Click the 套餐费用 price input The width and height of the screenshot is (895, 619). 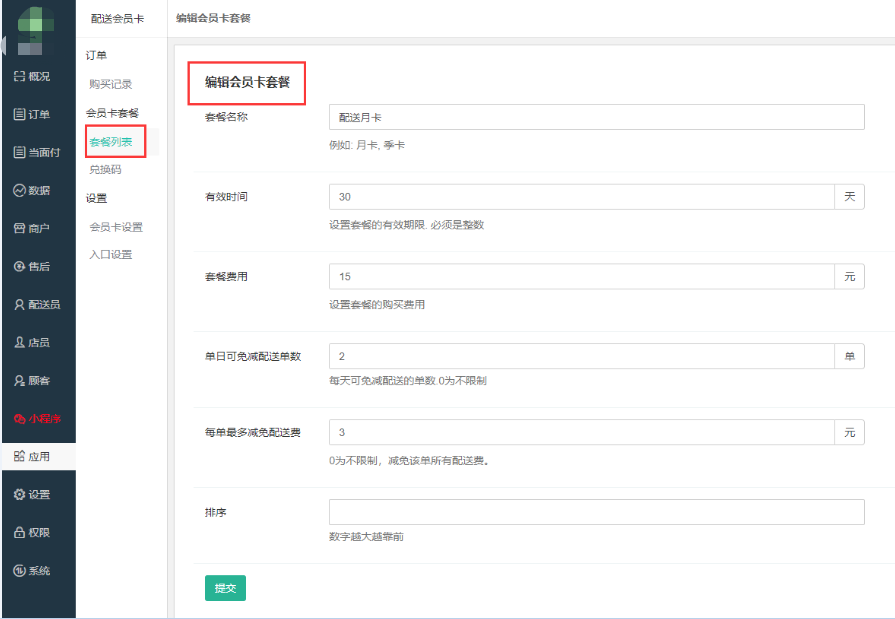point(582,276)
